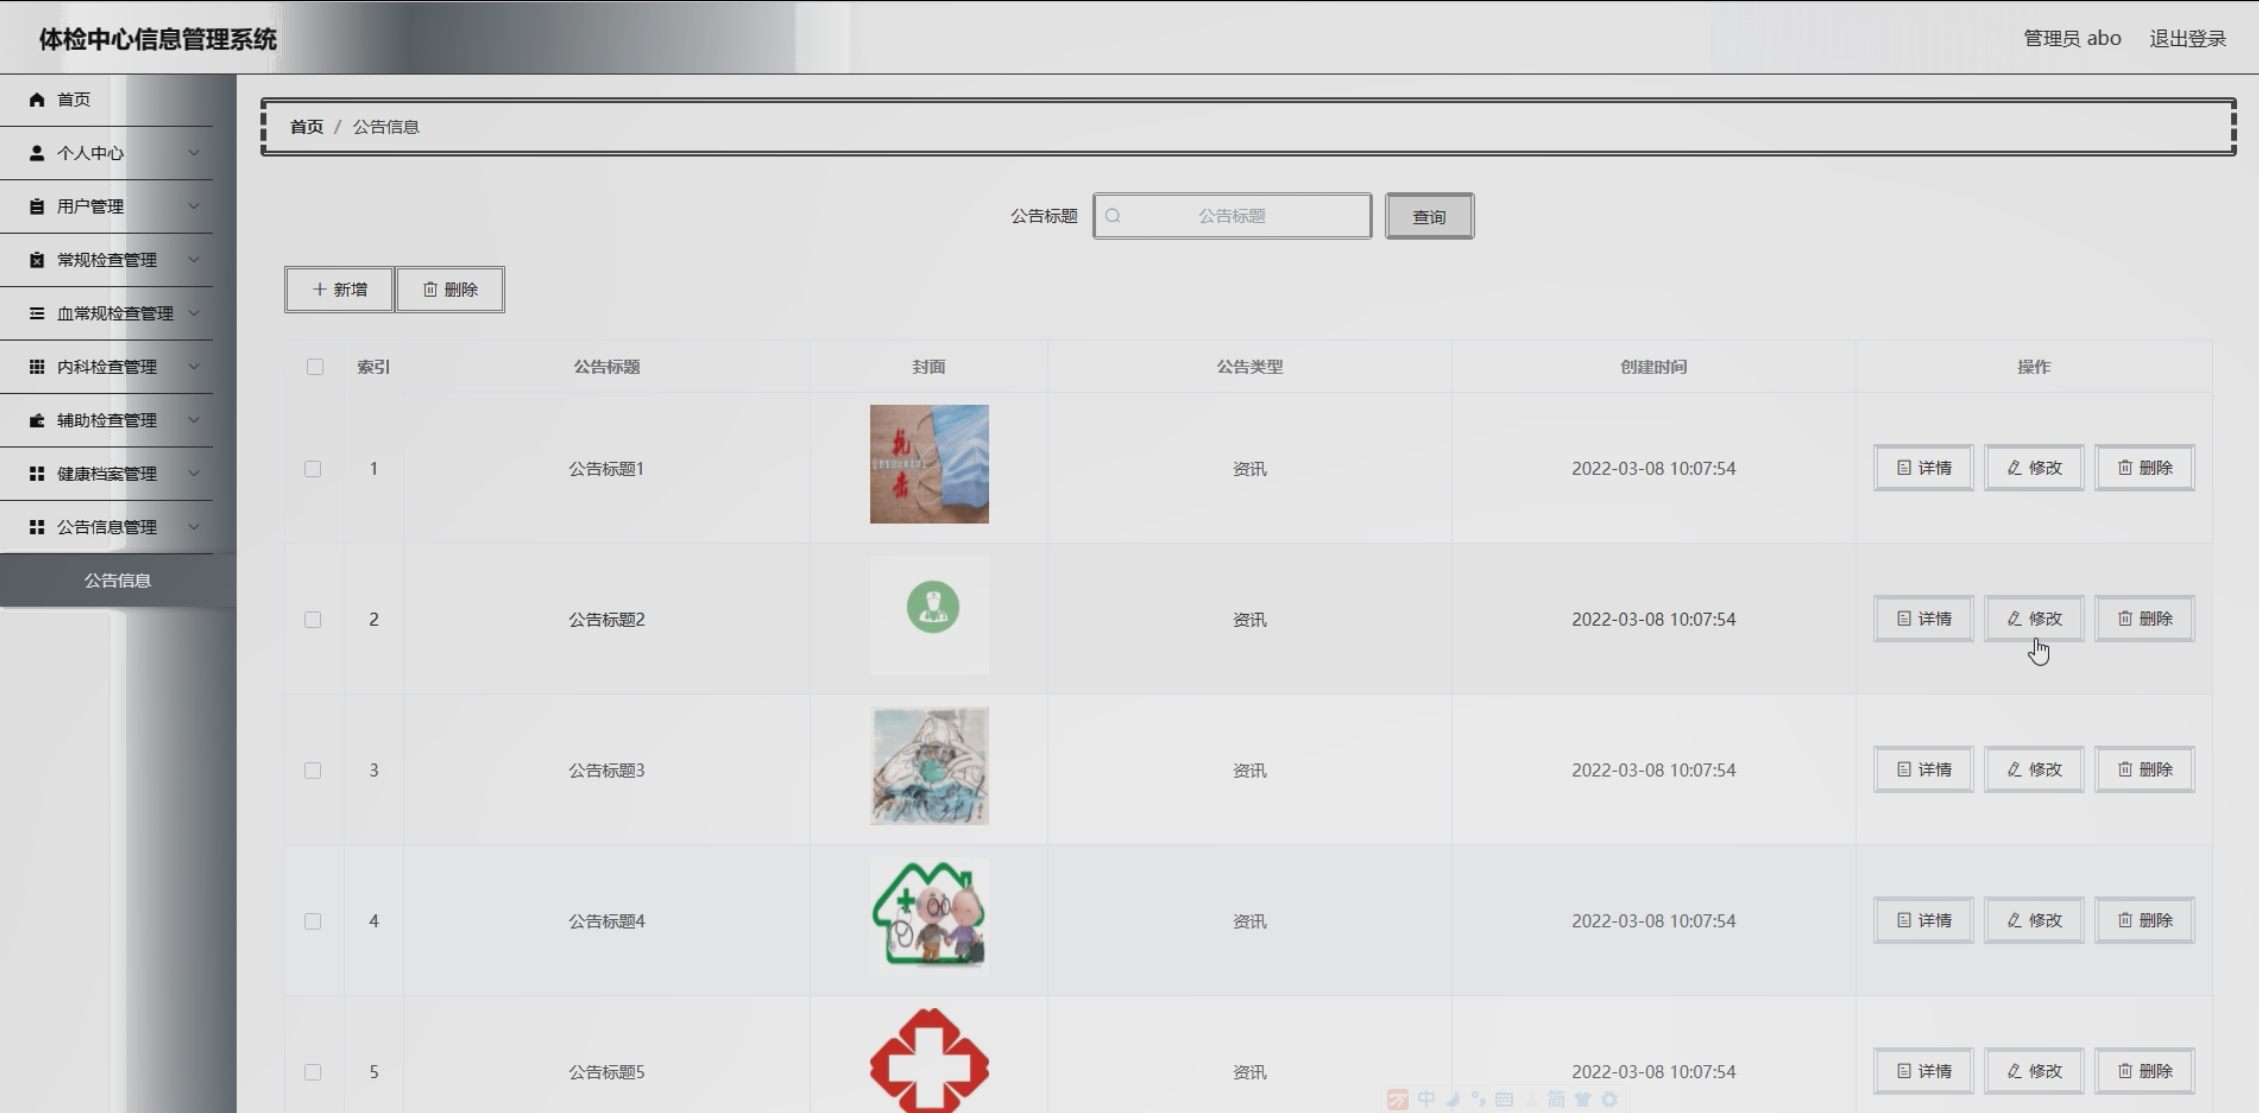This screenshot has height=1113, width=2259.
Task: Click the detail document icon in row 公告标题4
Action: click(x=1904, y=920)
